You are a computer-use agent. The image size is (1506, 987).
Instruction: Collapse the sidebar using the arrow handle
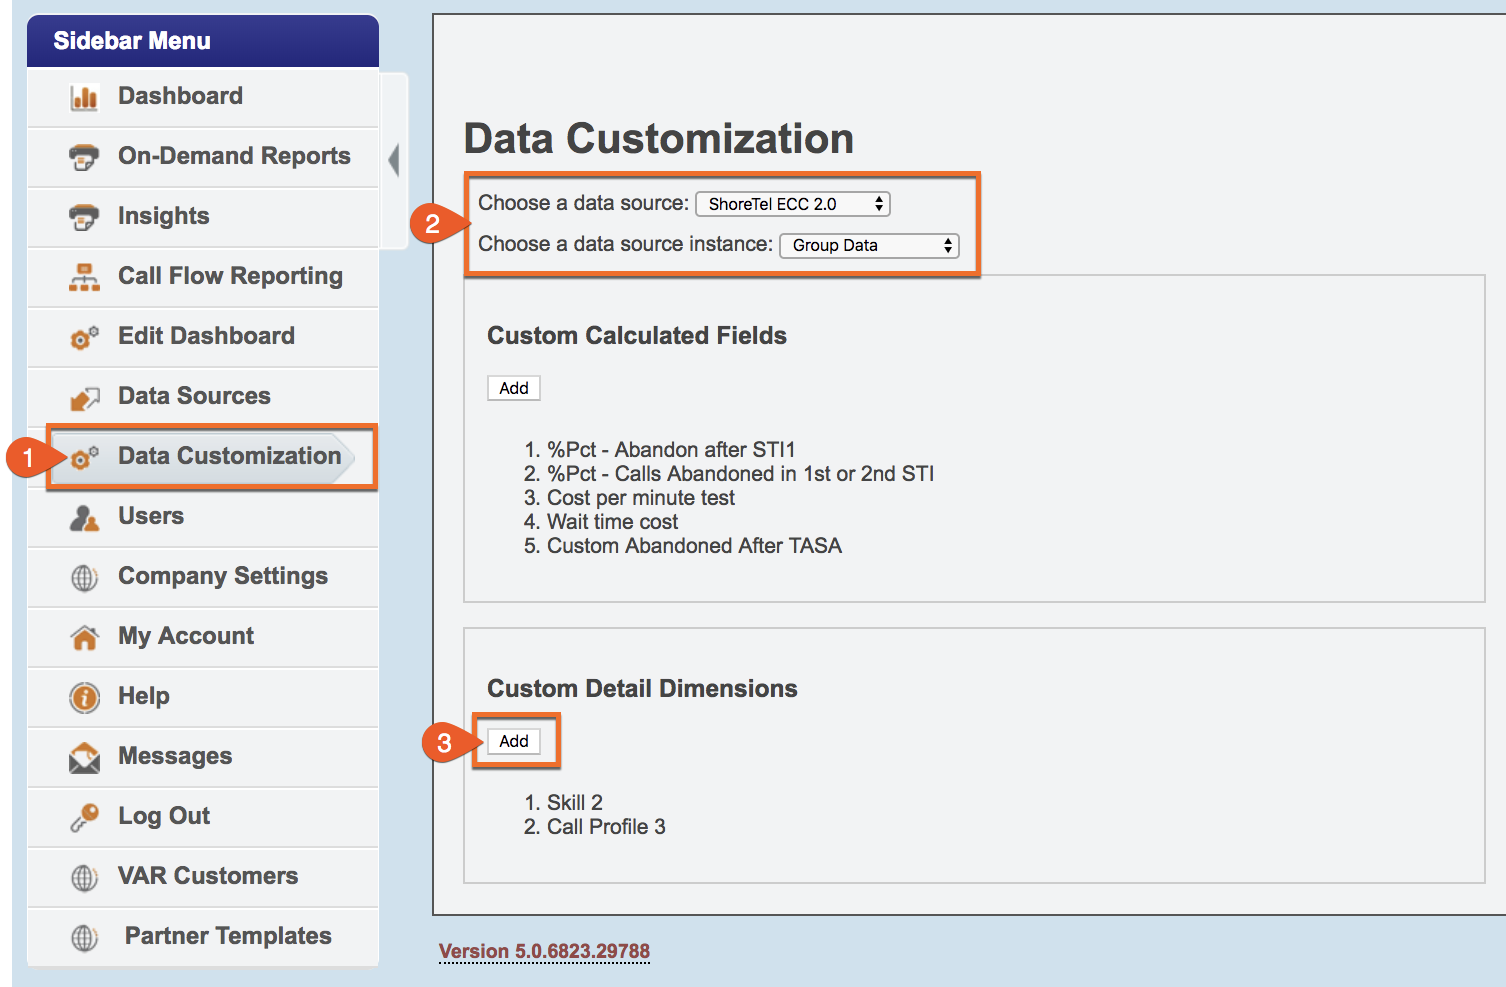click(x=394, y=160)
